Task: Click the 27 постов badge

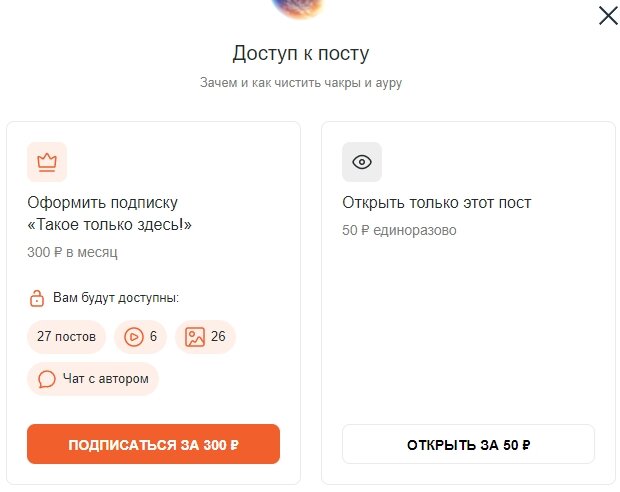Action: click(x=66, y=337)
